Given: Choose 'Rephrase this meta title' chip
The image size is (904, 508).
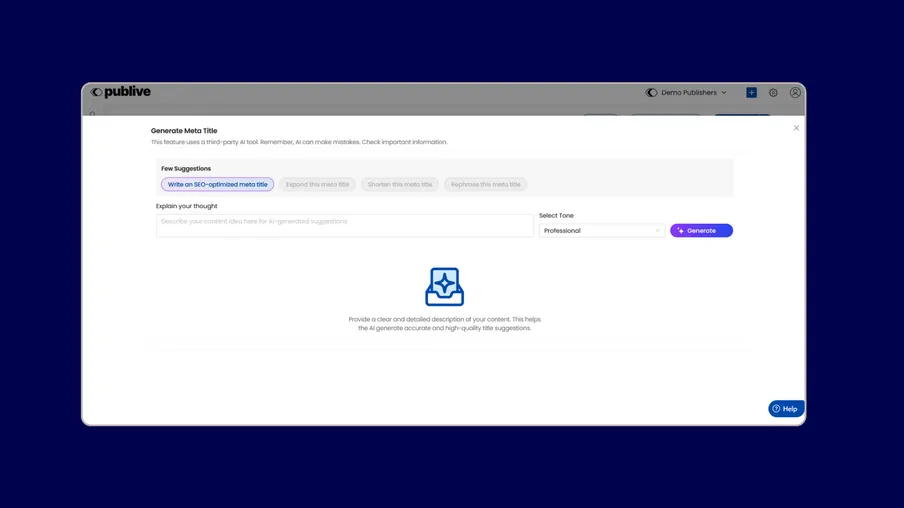Looking at the screenshot, I should click(x=485, y=185).
